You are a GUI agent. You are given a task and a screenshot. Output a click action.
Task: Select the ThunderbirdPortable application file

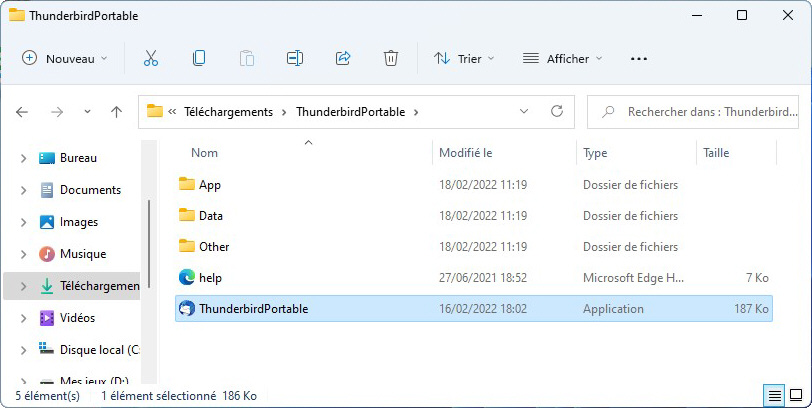(x=253, y=309)
